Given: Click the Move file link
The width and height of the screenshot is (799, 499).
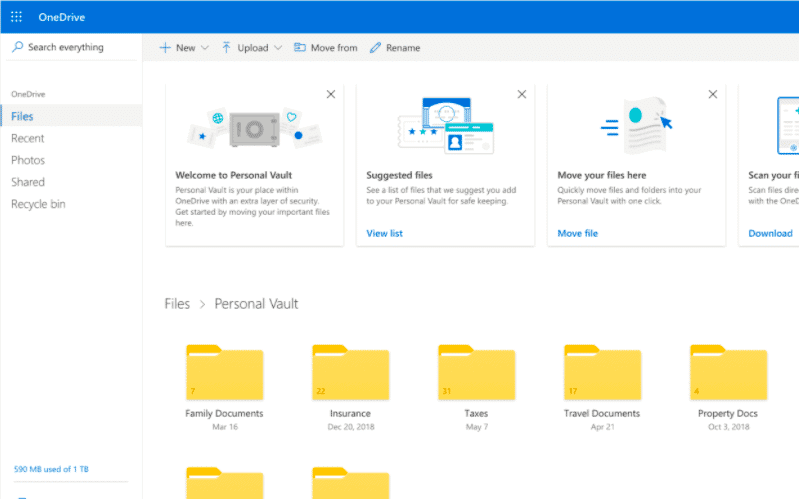Looking at the screenshot, I should coord(577,233).
